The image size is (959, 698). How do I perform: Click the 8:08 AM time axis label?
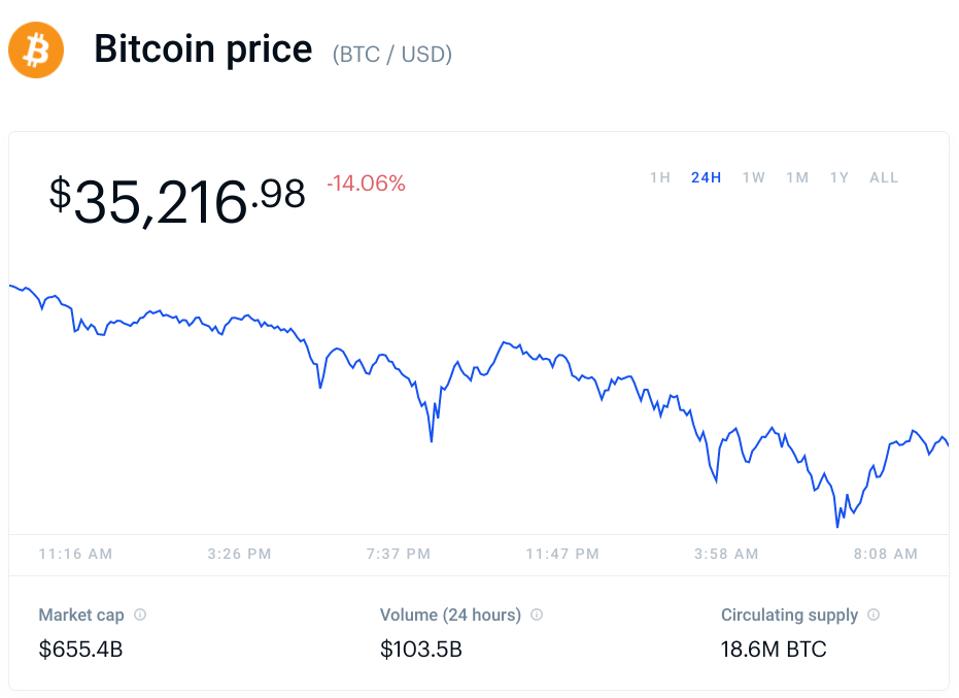[885, 554]
